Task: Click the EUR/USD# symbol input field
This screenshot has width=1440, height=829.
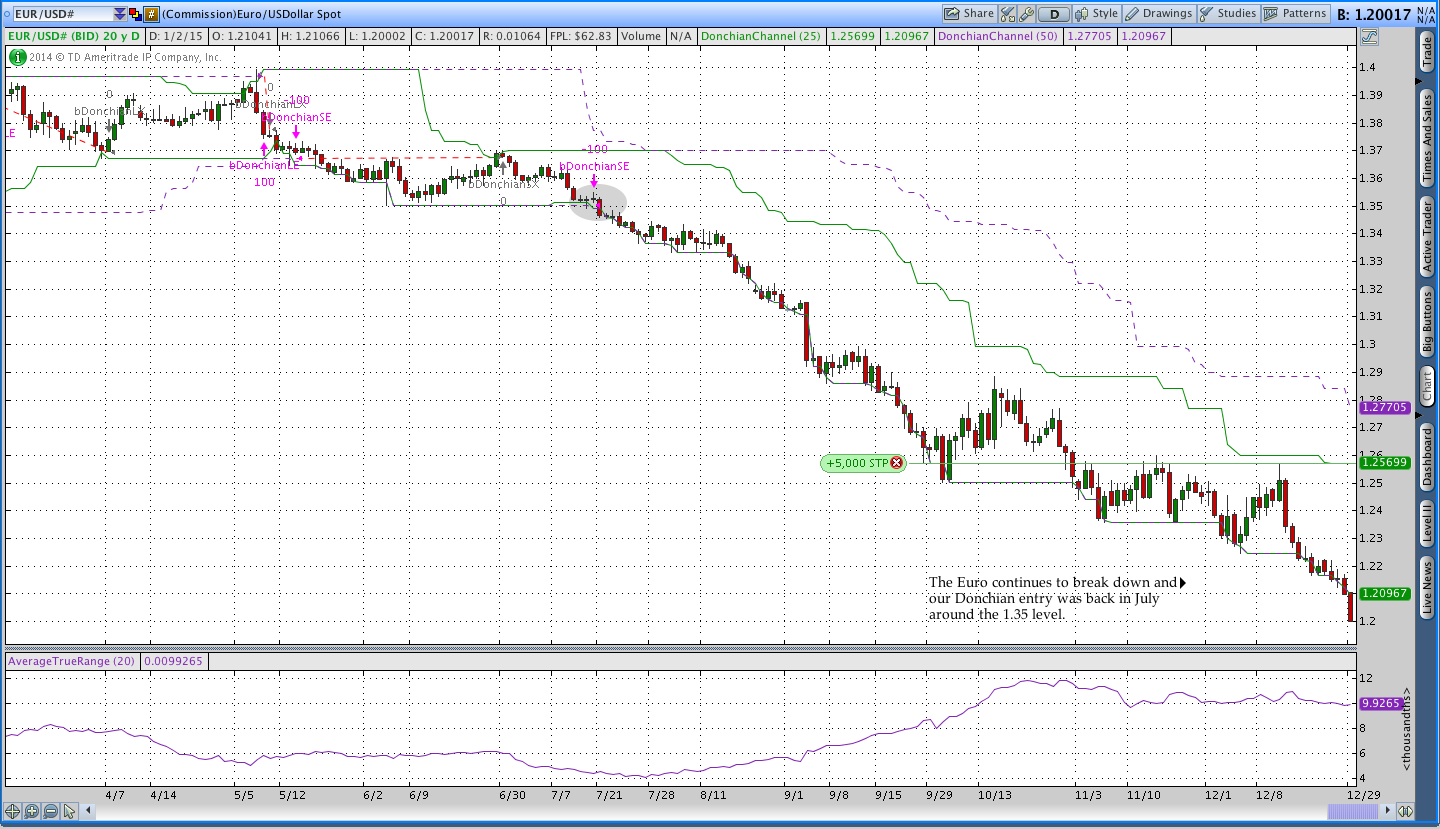Action: [62, 14]
